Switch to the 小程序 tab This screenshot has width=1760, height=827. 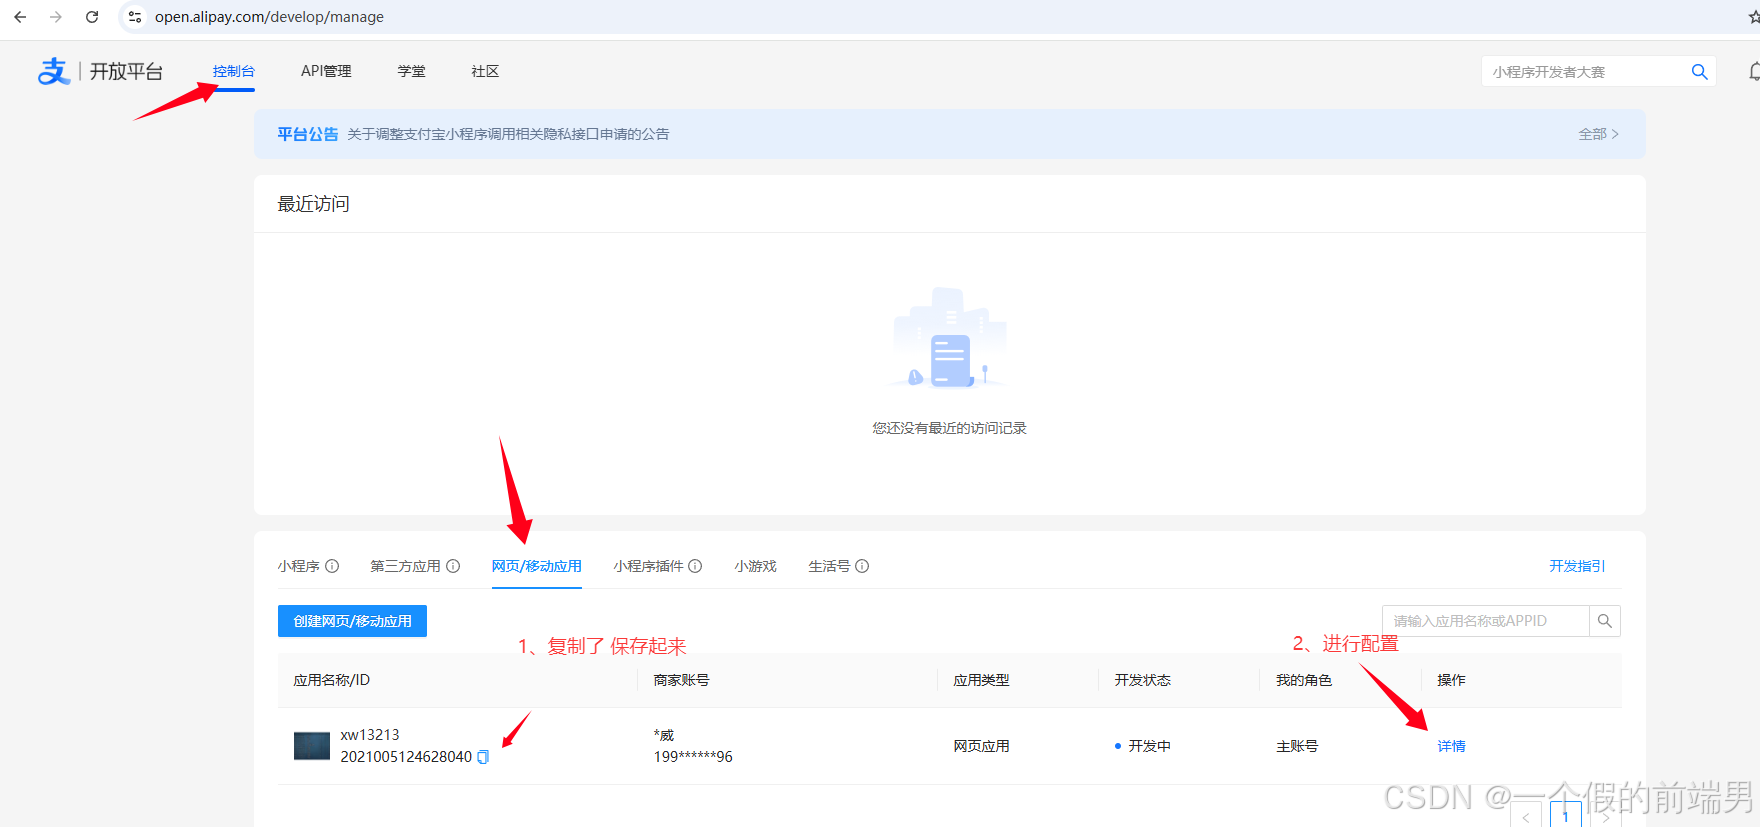pyautogui.click(x=299, y=566)
